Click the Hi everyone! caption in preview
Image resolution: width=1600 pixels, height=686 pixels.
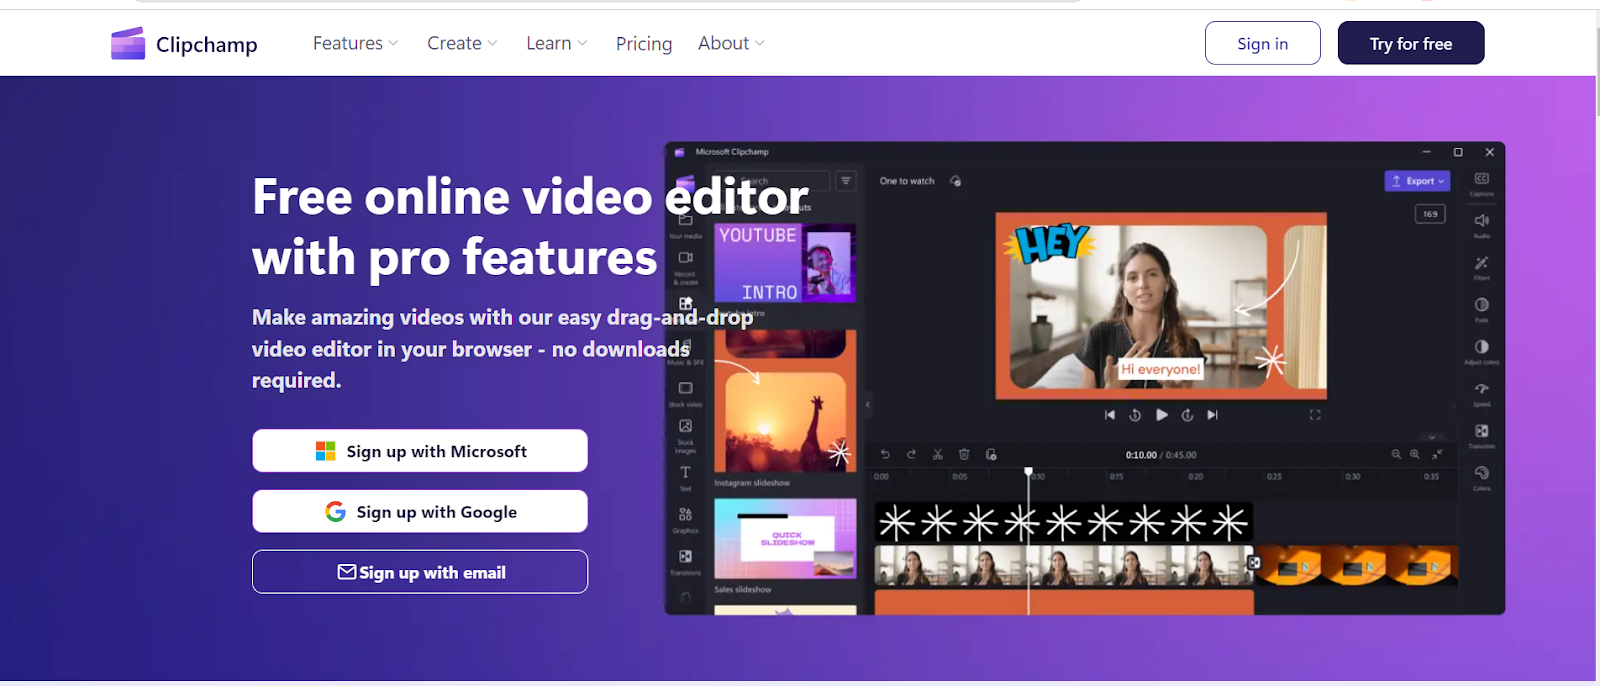[x=1160, y=369]
